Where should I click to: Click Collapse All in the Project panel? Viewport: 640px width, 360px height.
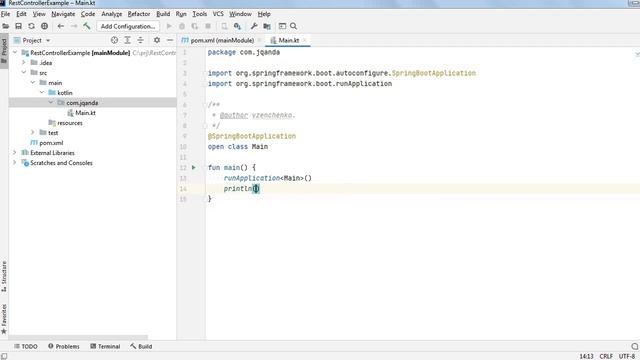(x=140, y=40)
